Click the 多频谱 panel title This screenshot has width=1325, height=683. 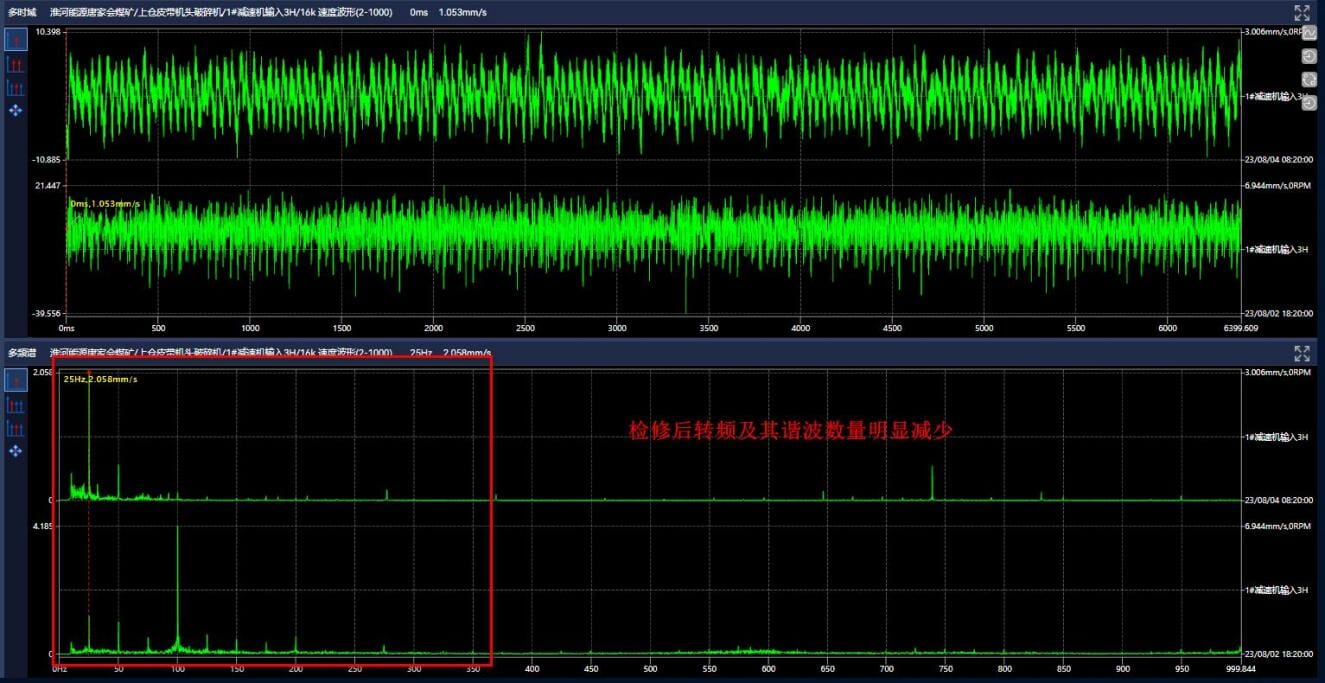click(22, 353)
